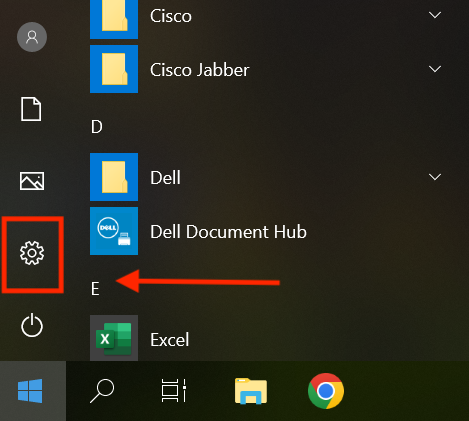Jump to letter D section header
The image size is (469, 421).
click(97, 127)
